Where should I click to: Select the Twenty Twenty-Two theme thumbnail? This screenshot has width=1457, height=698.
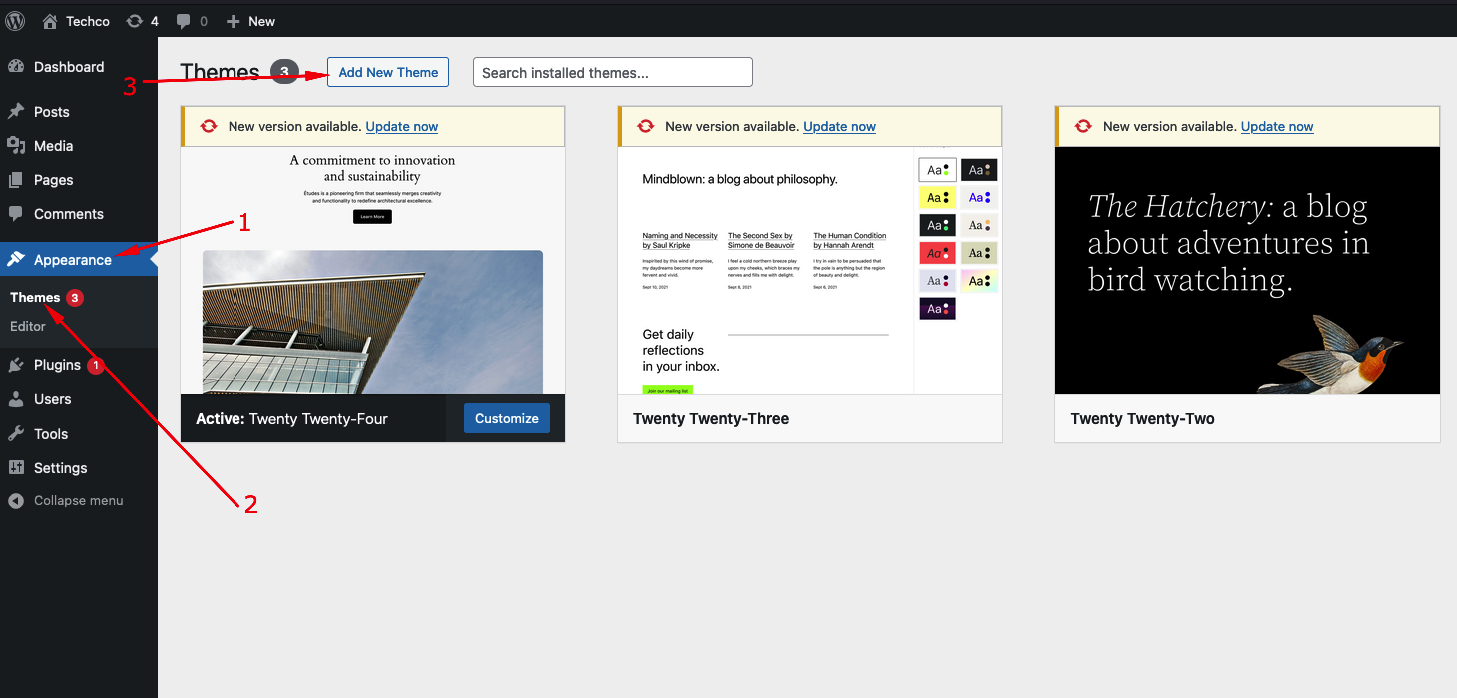pyautogui.click(x=1247, y=270)
